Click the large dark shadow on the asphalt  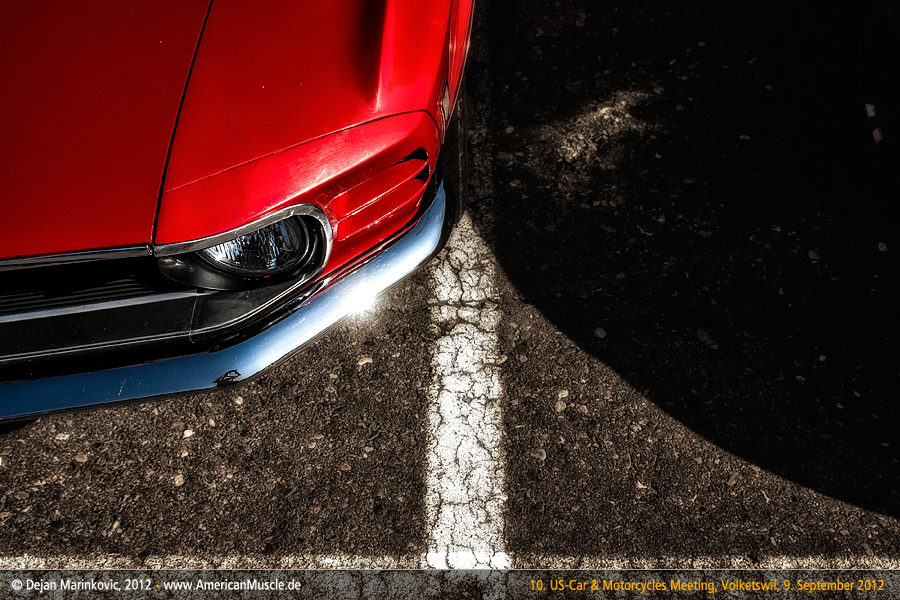(720, 300)
